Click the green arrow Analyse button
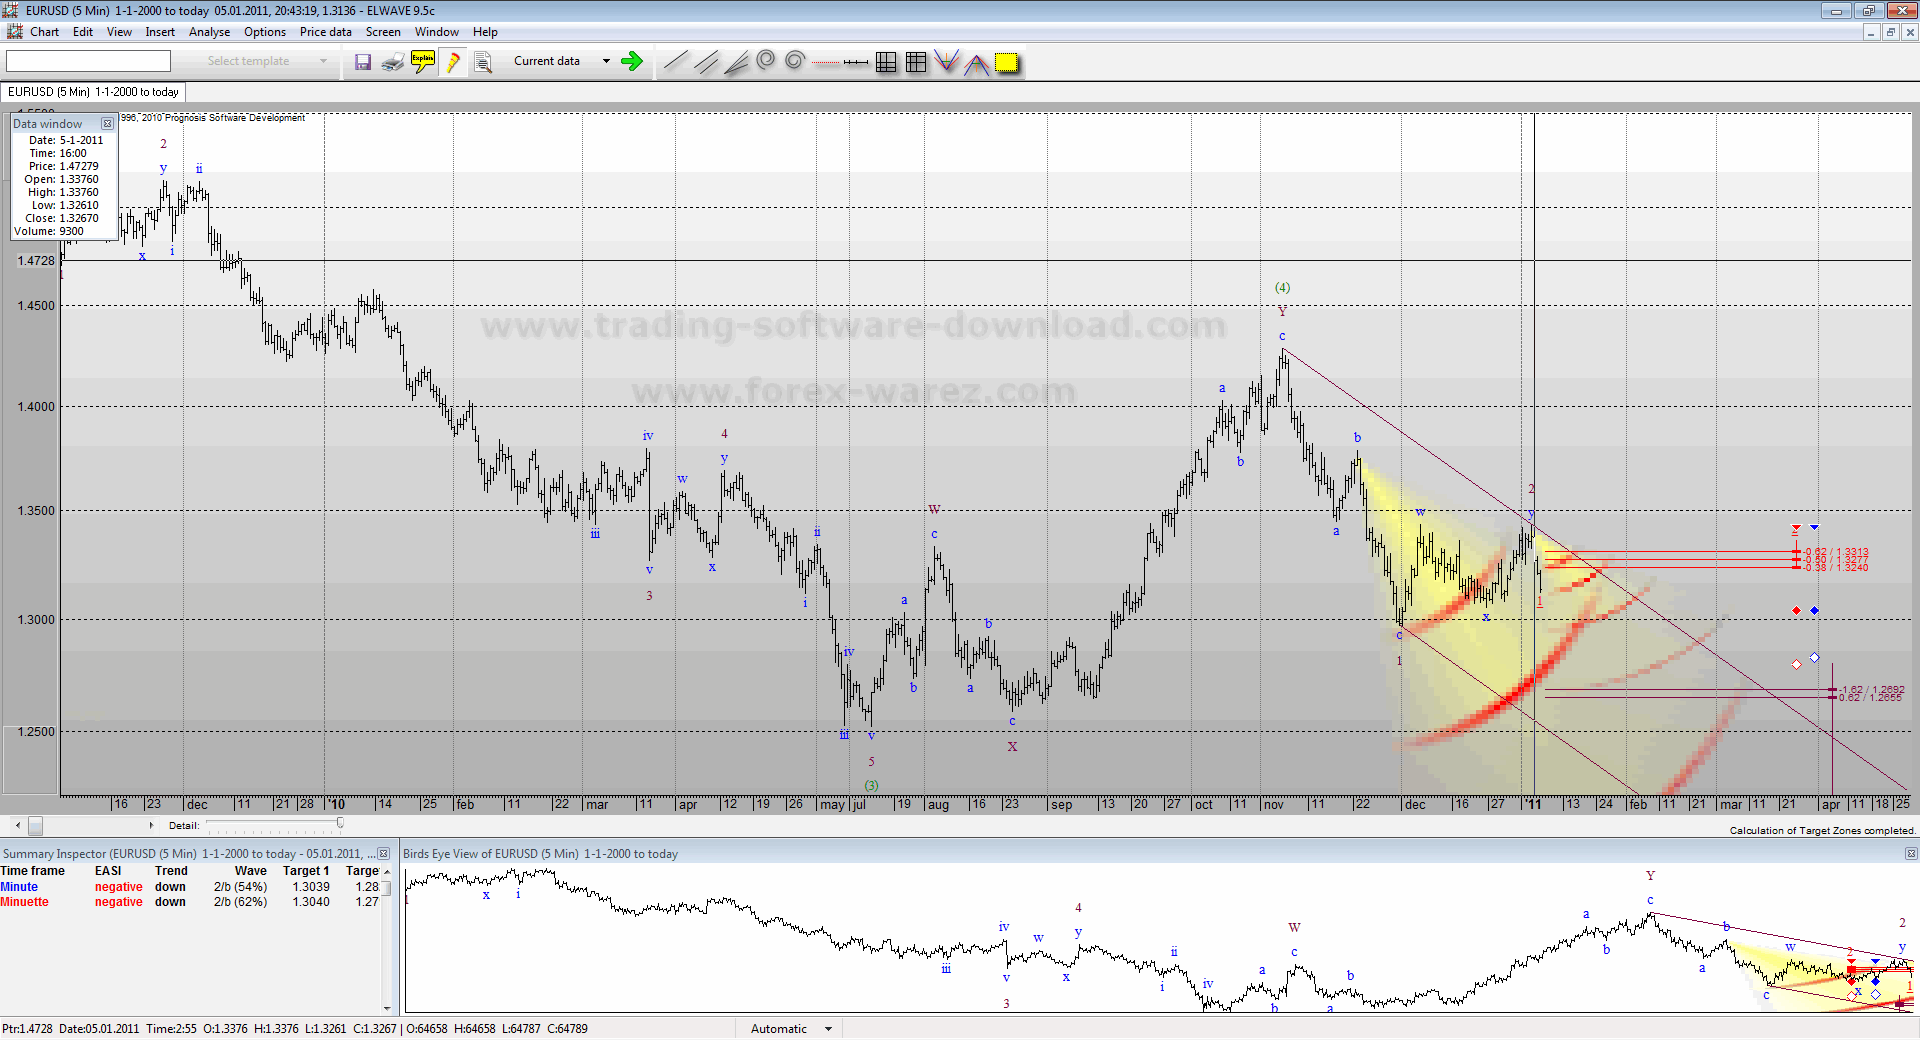 tap(631, 62)
